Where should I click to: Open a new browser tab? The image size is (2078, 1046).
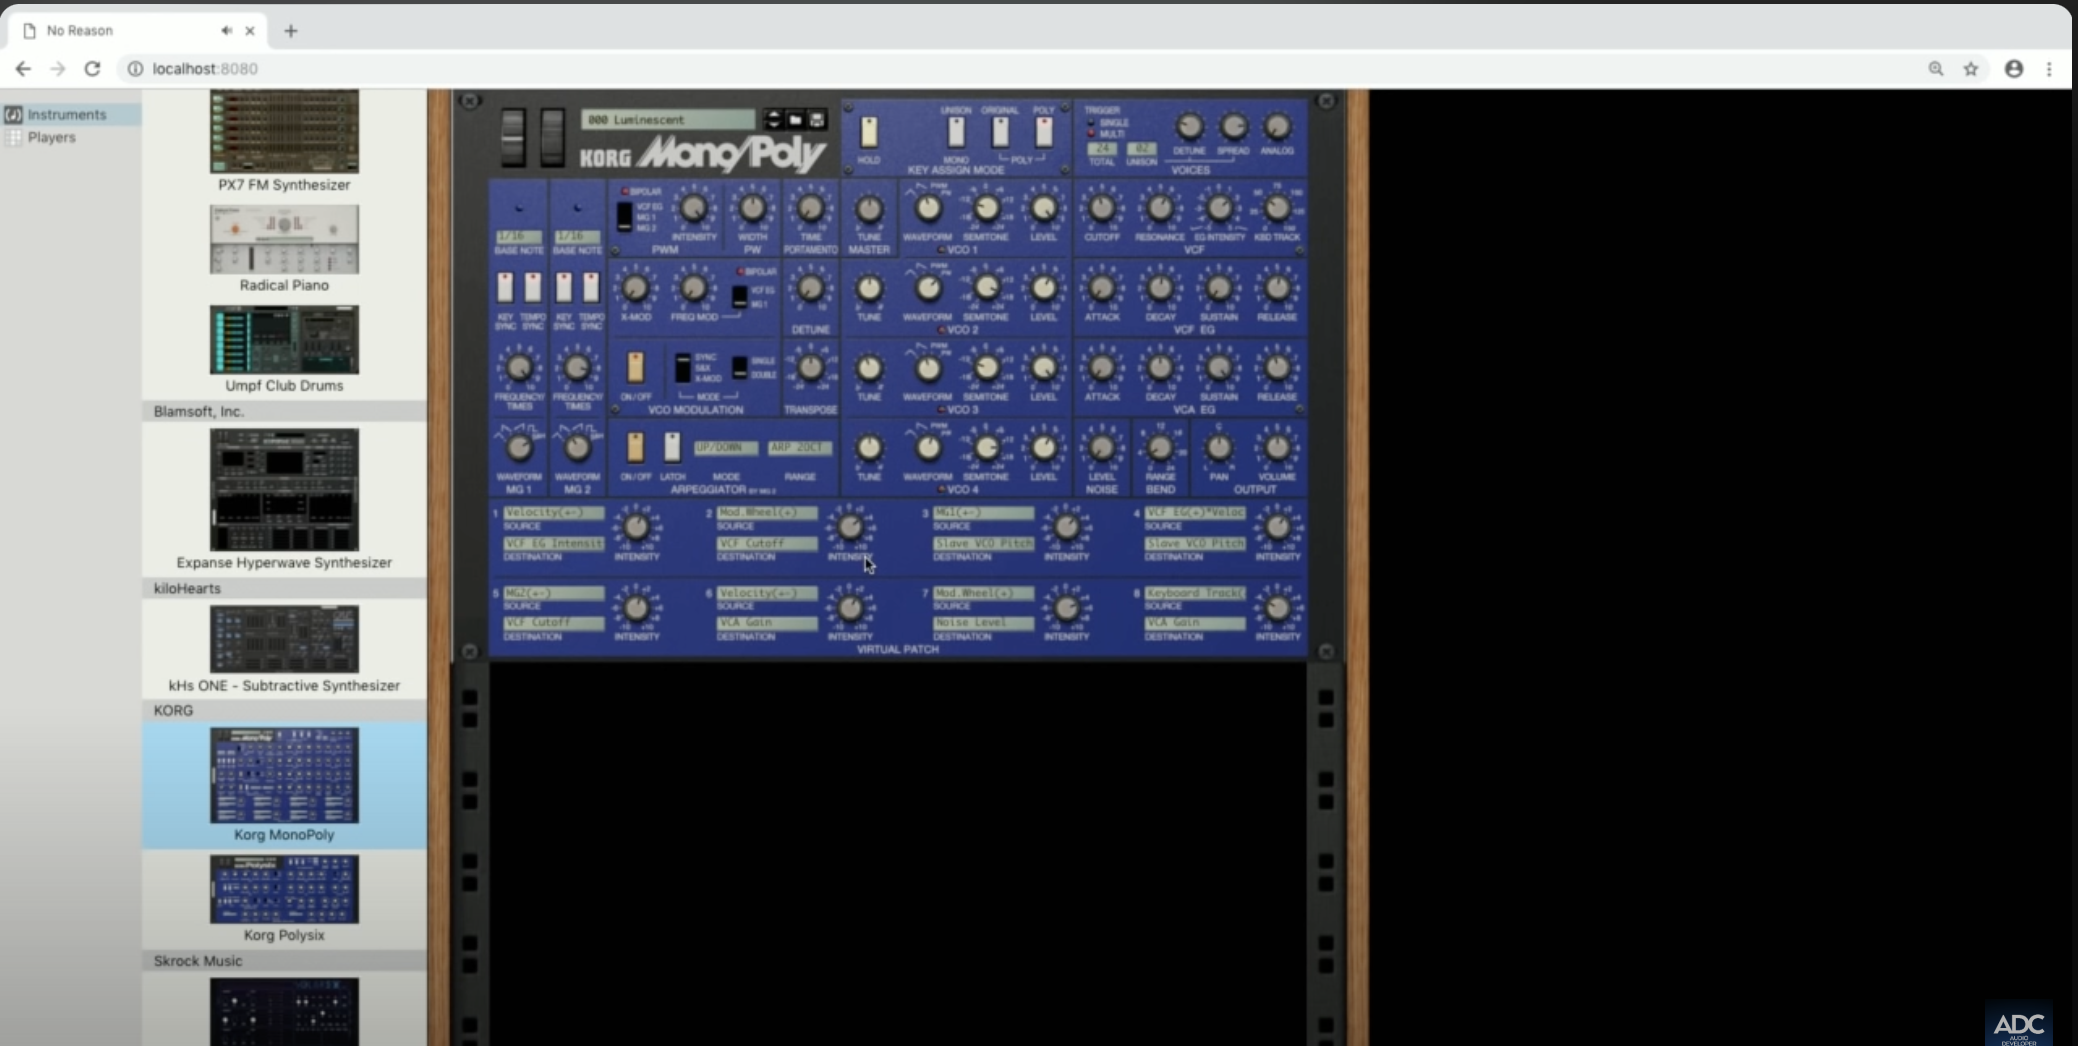[x=291, y=31]
